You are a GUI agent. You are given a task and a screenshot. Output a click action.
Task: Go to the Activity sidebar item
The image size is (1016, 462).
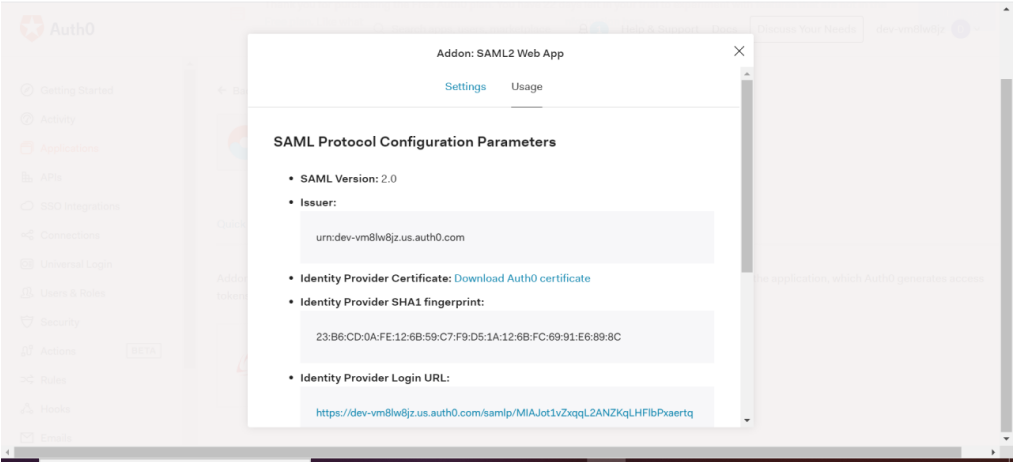[58, 119]
